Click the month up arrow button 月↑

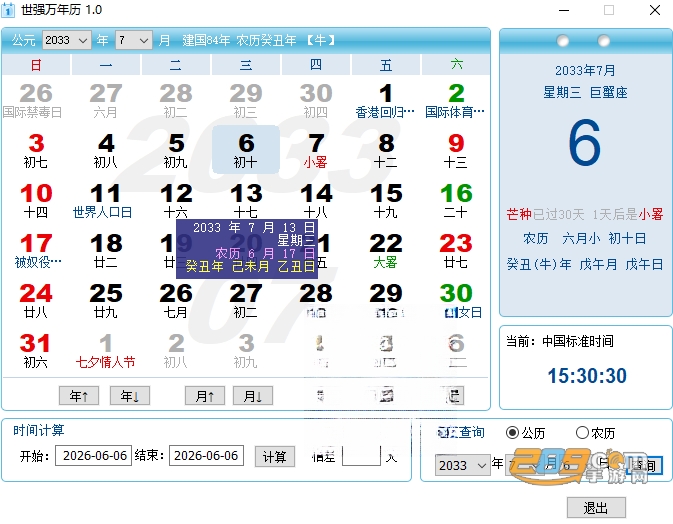click(205, 396)
